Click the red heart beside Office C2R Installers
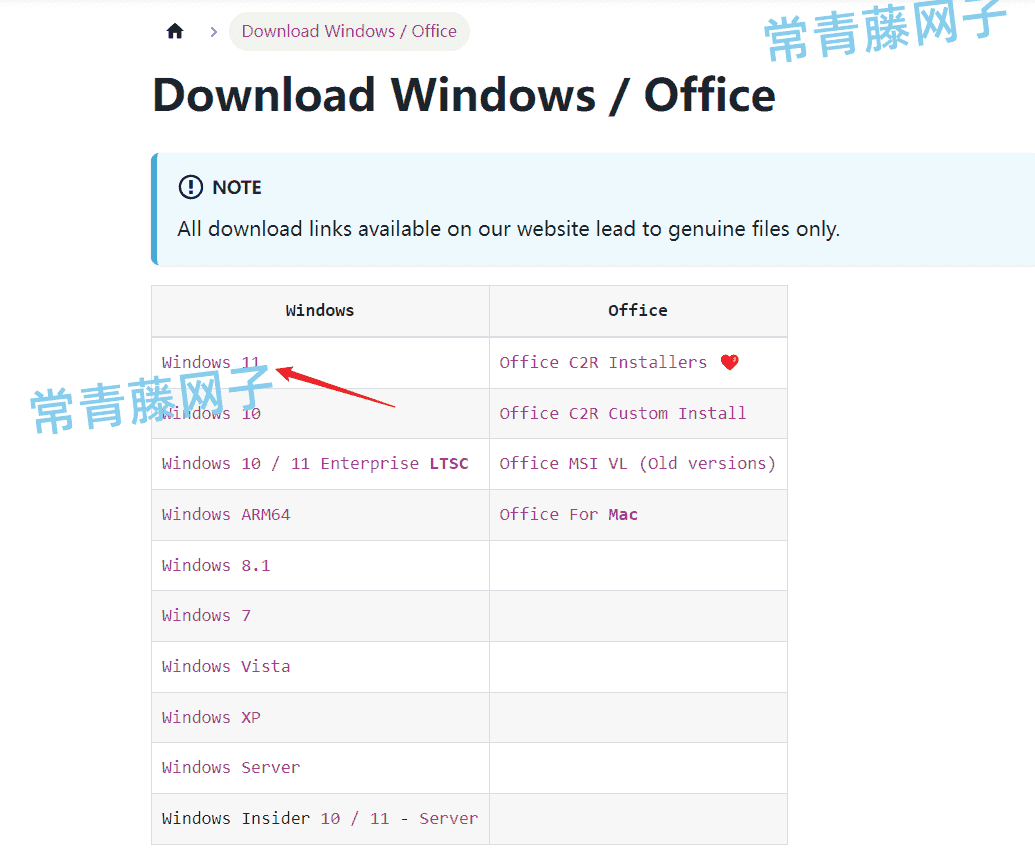The image size is (1035, 864). coord(729,362)
